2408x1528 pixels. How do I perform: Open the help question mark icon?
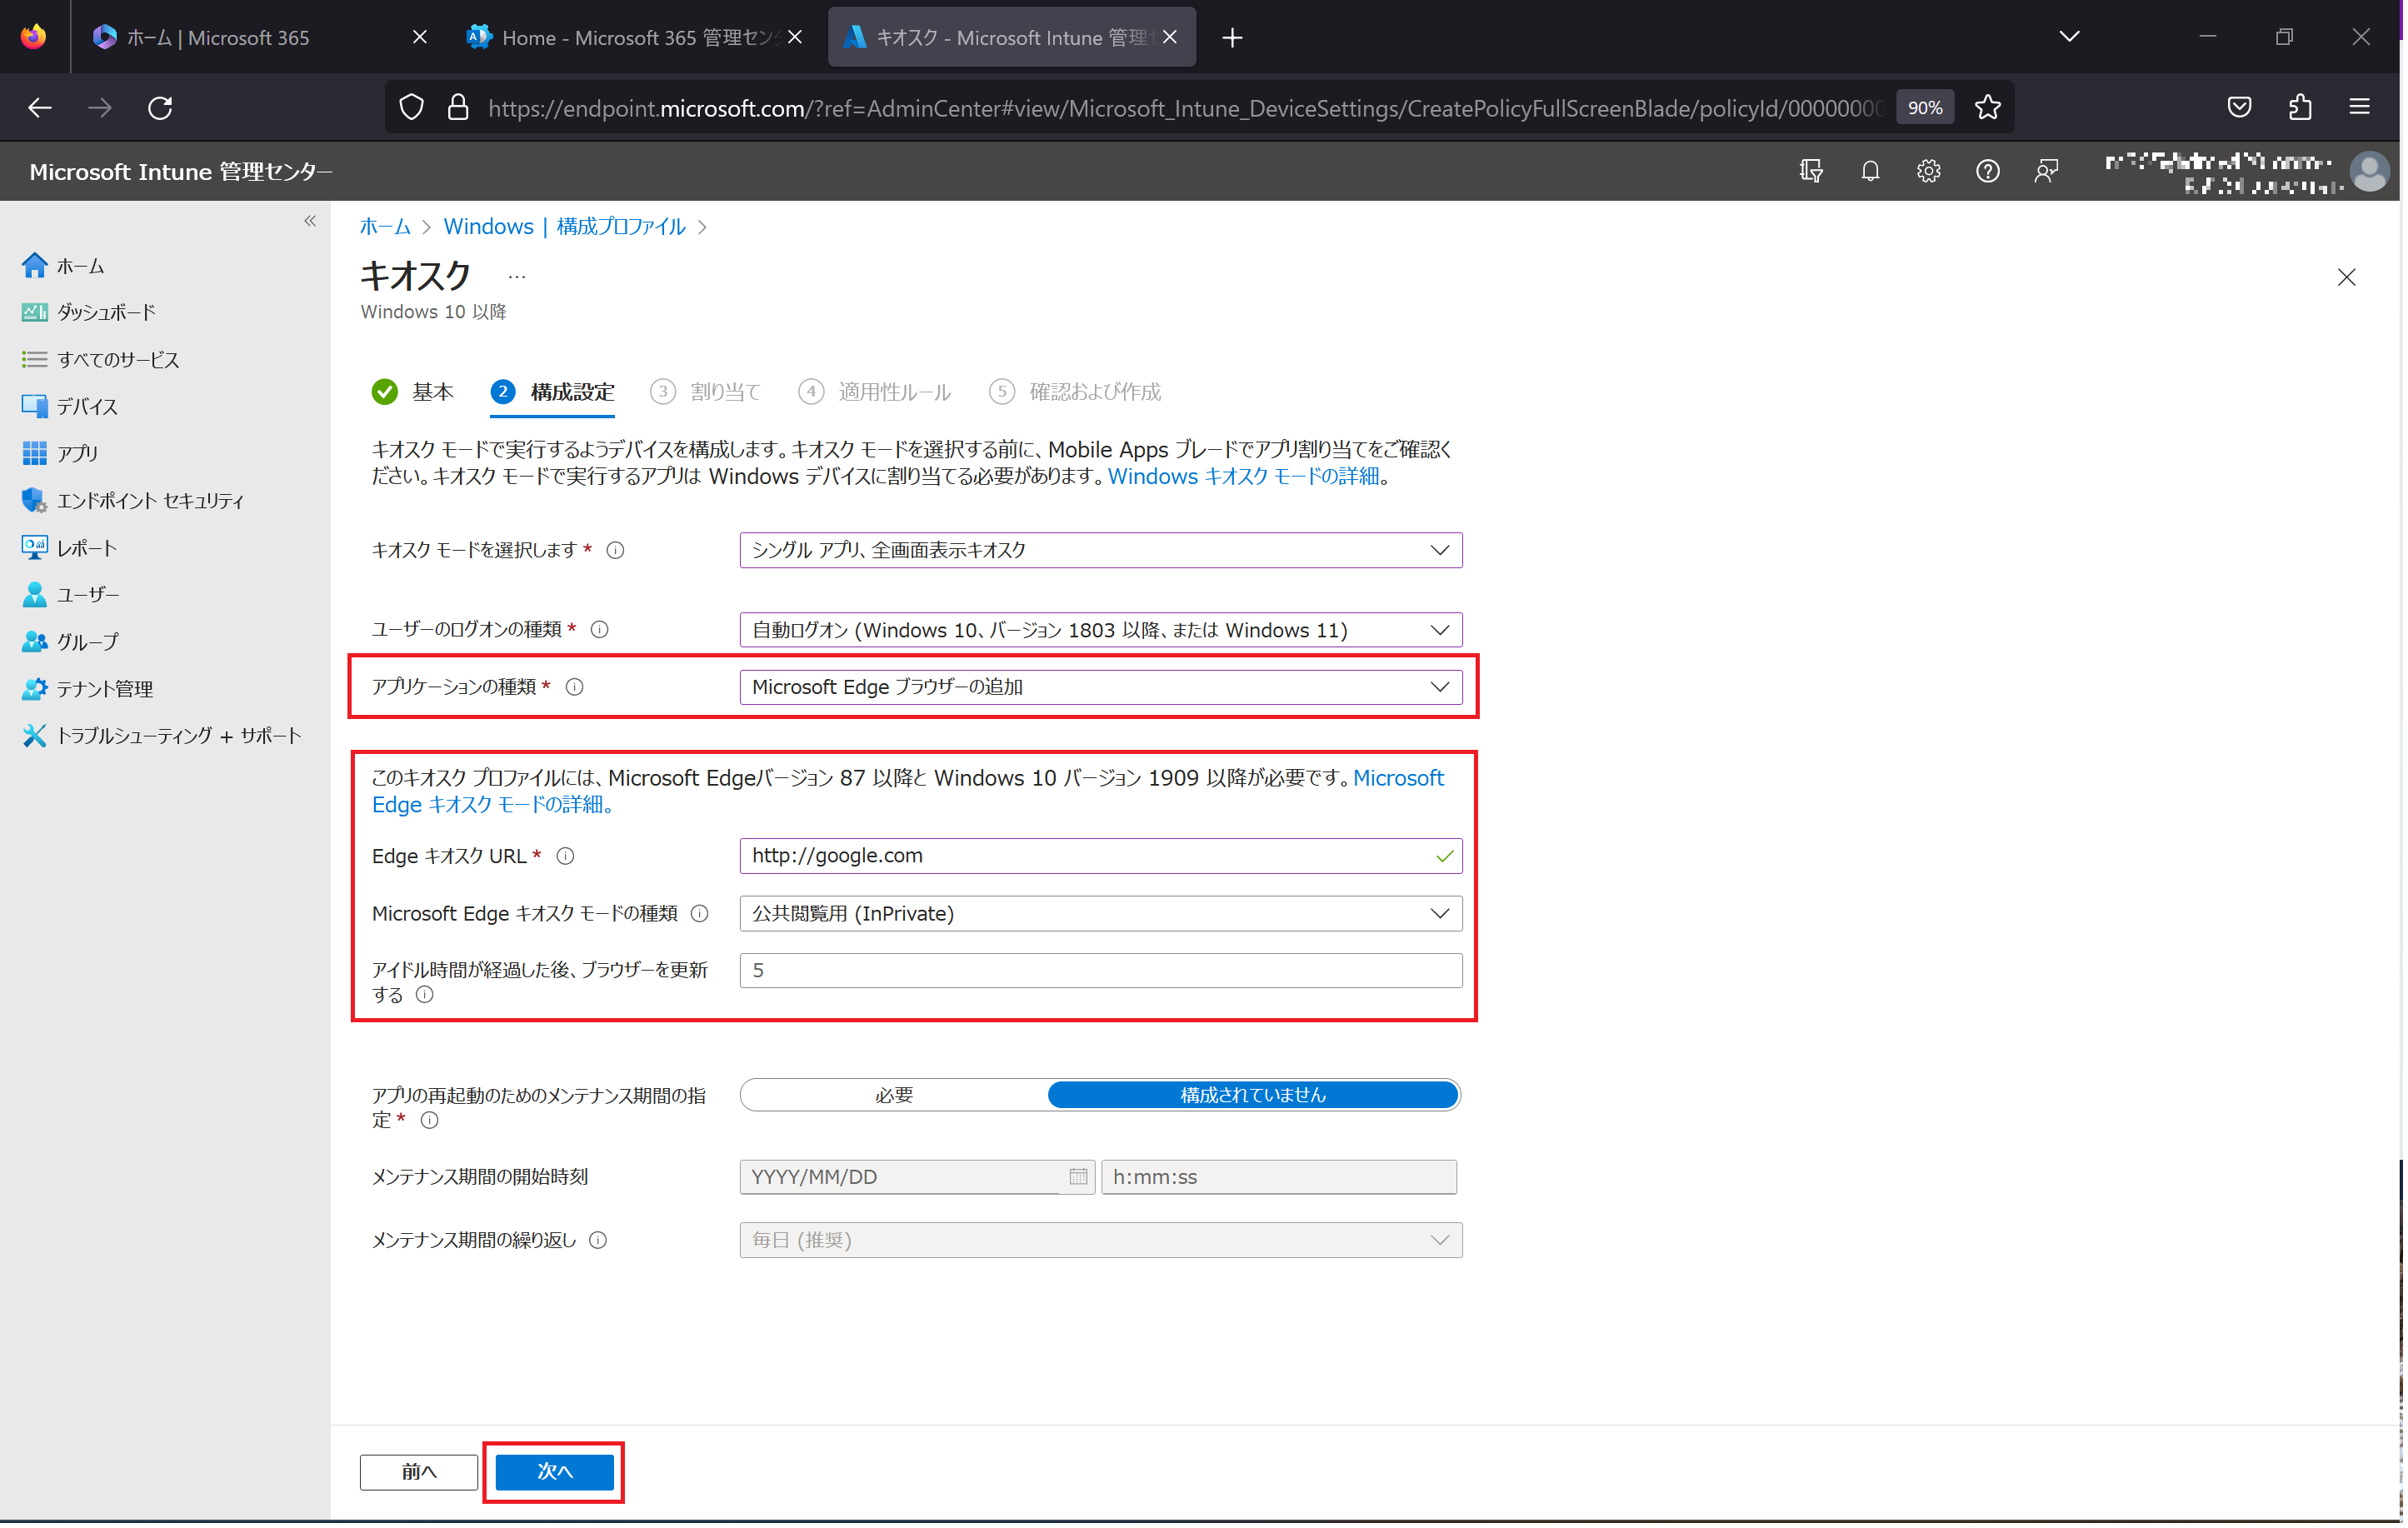point(1991,171)
